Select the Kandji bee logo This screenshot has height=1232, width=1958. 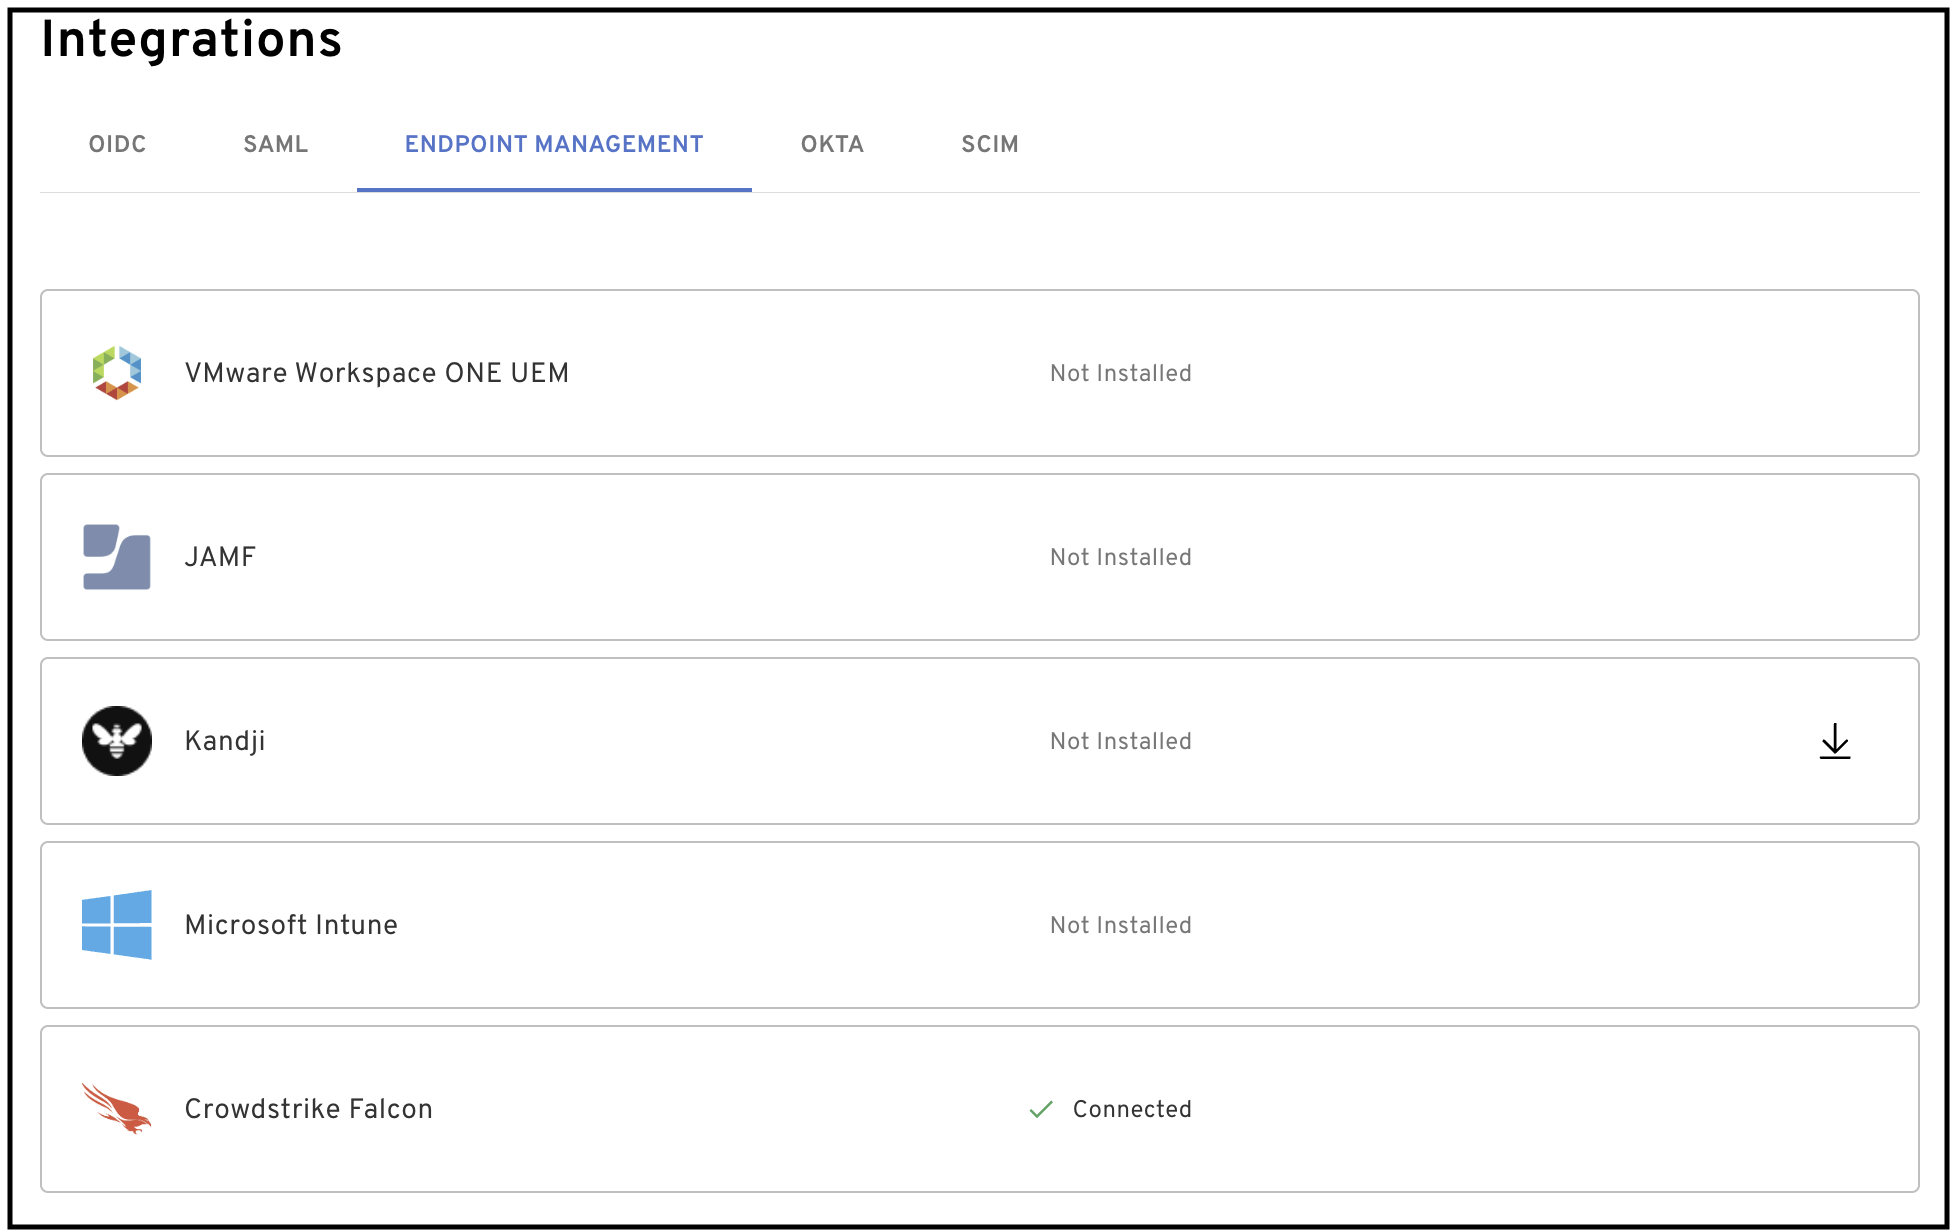116,740
